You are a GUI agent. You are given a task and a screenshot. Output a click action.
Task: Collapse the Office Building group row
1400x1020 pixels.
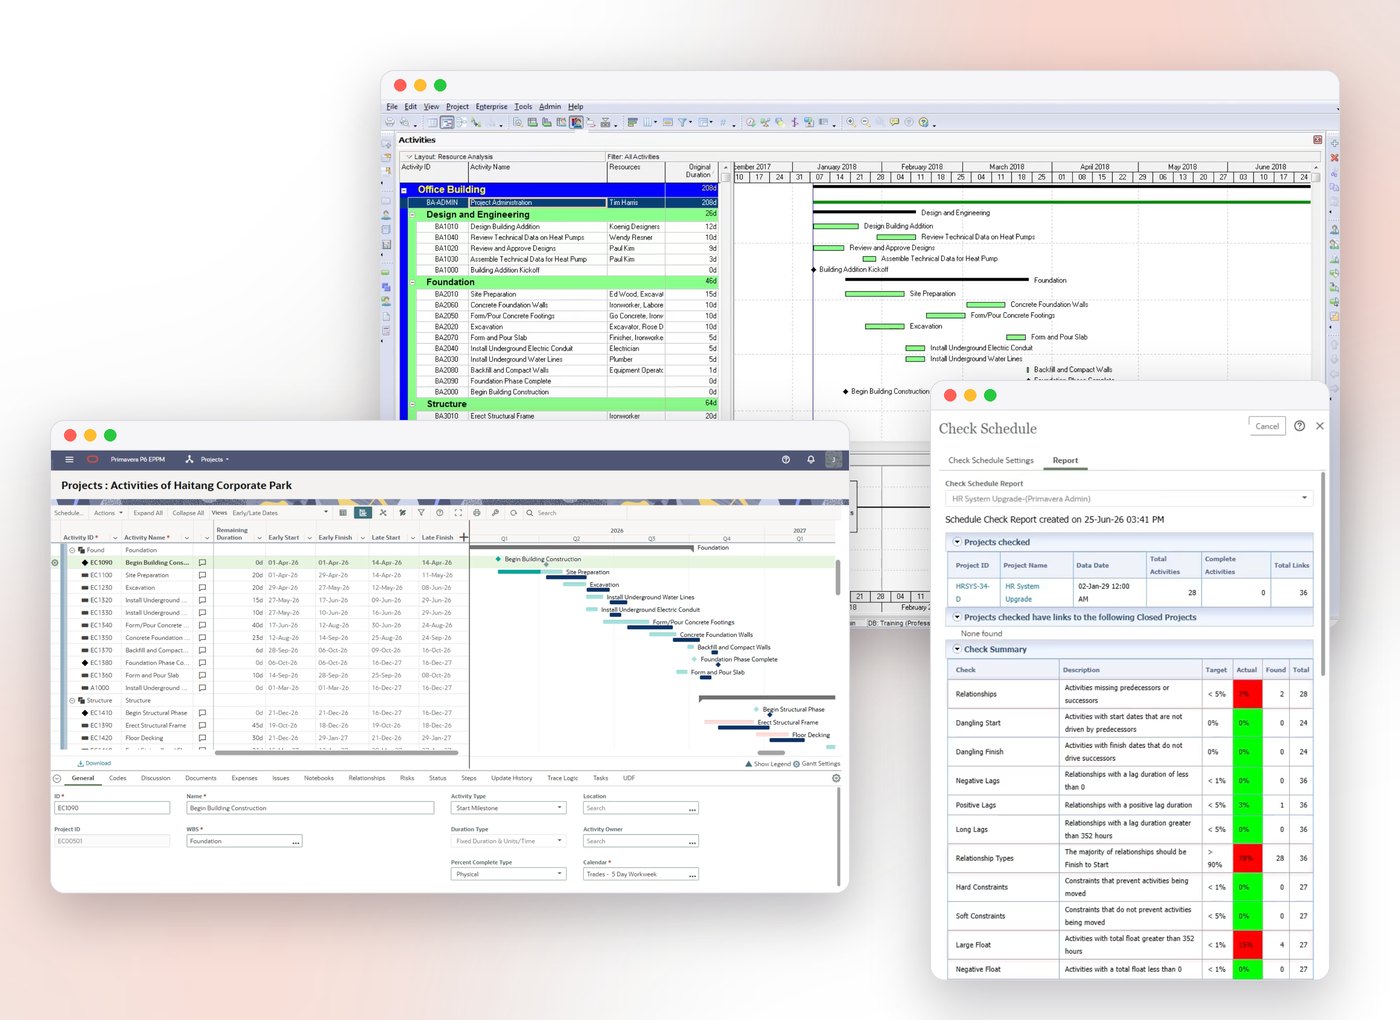404,189
